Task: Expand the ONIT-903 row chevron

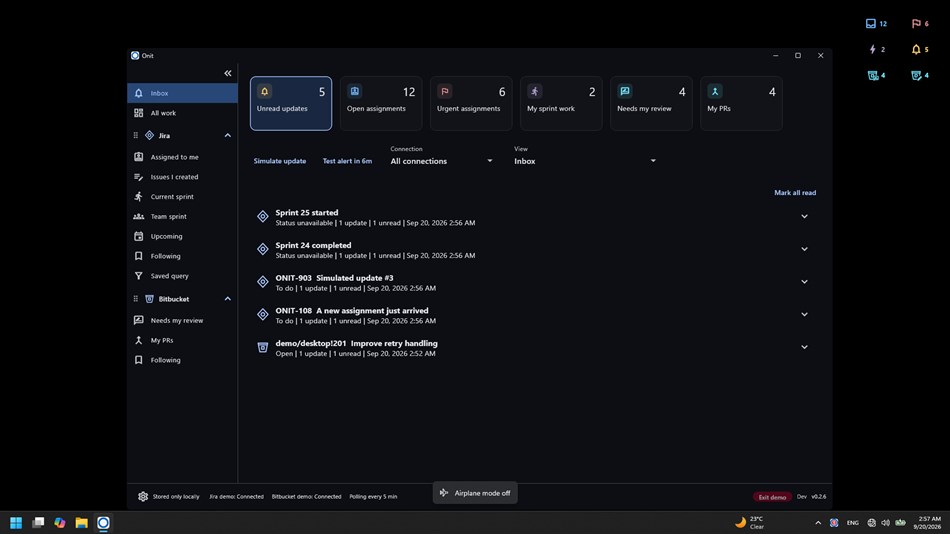Action: pos(805,282)
